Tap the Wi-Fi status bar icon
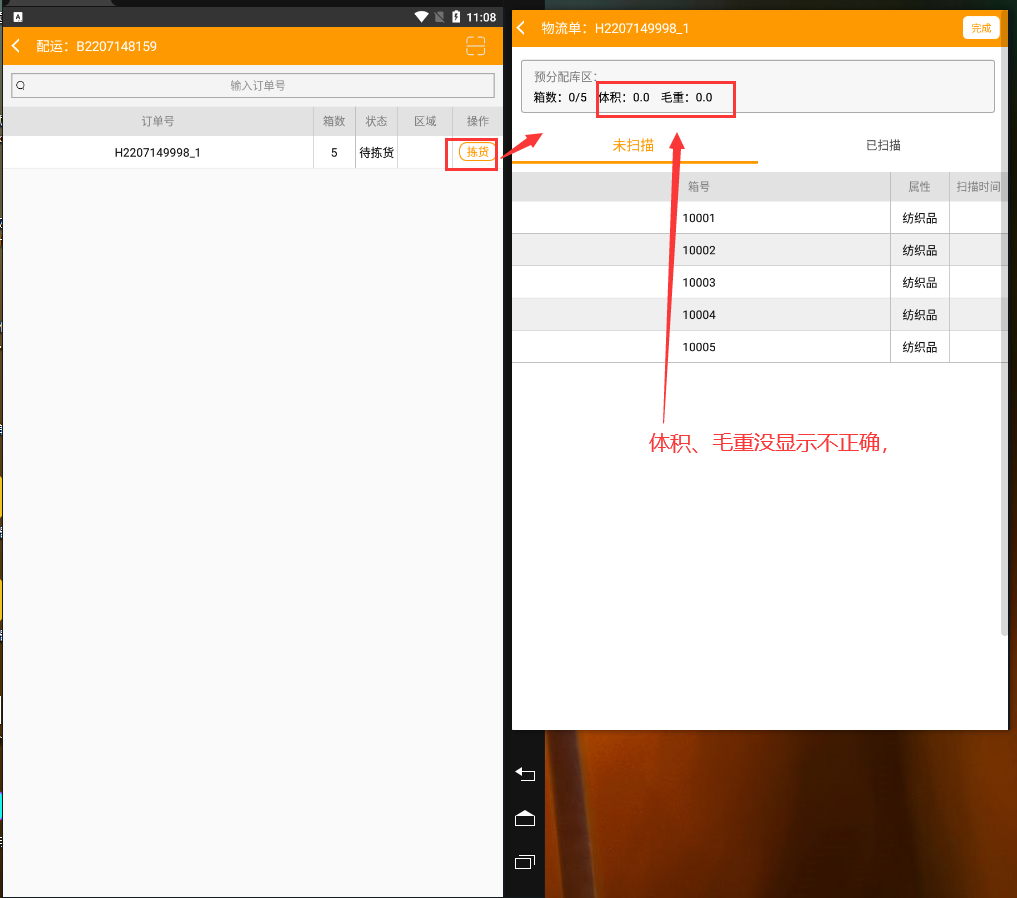 [x=421, y=17]
